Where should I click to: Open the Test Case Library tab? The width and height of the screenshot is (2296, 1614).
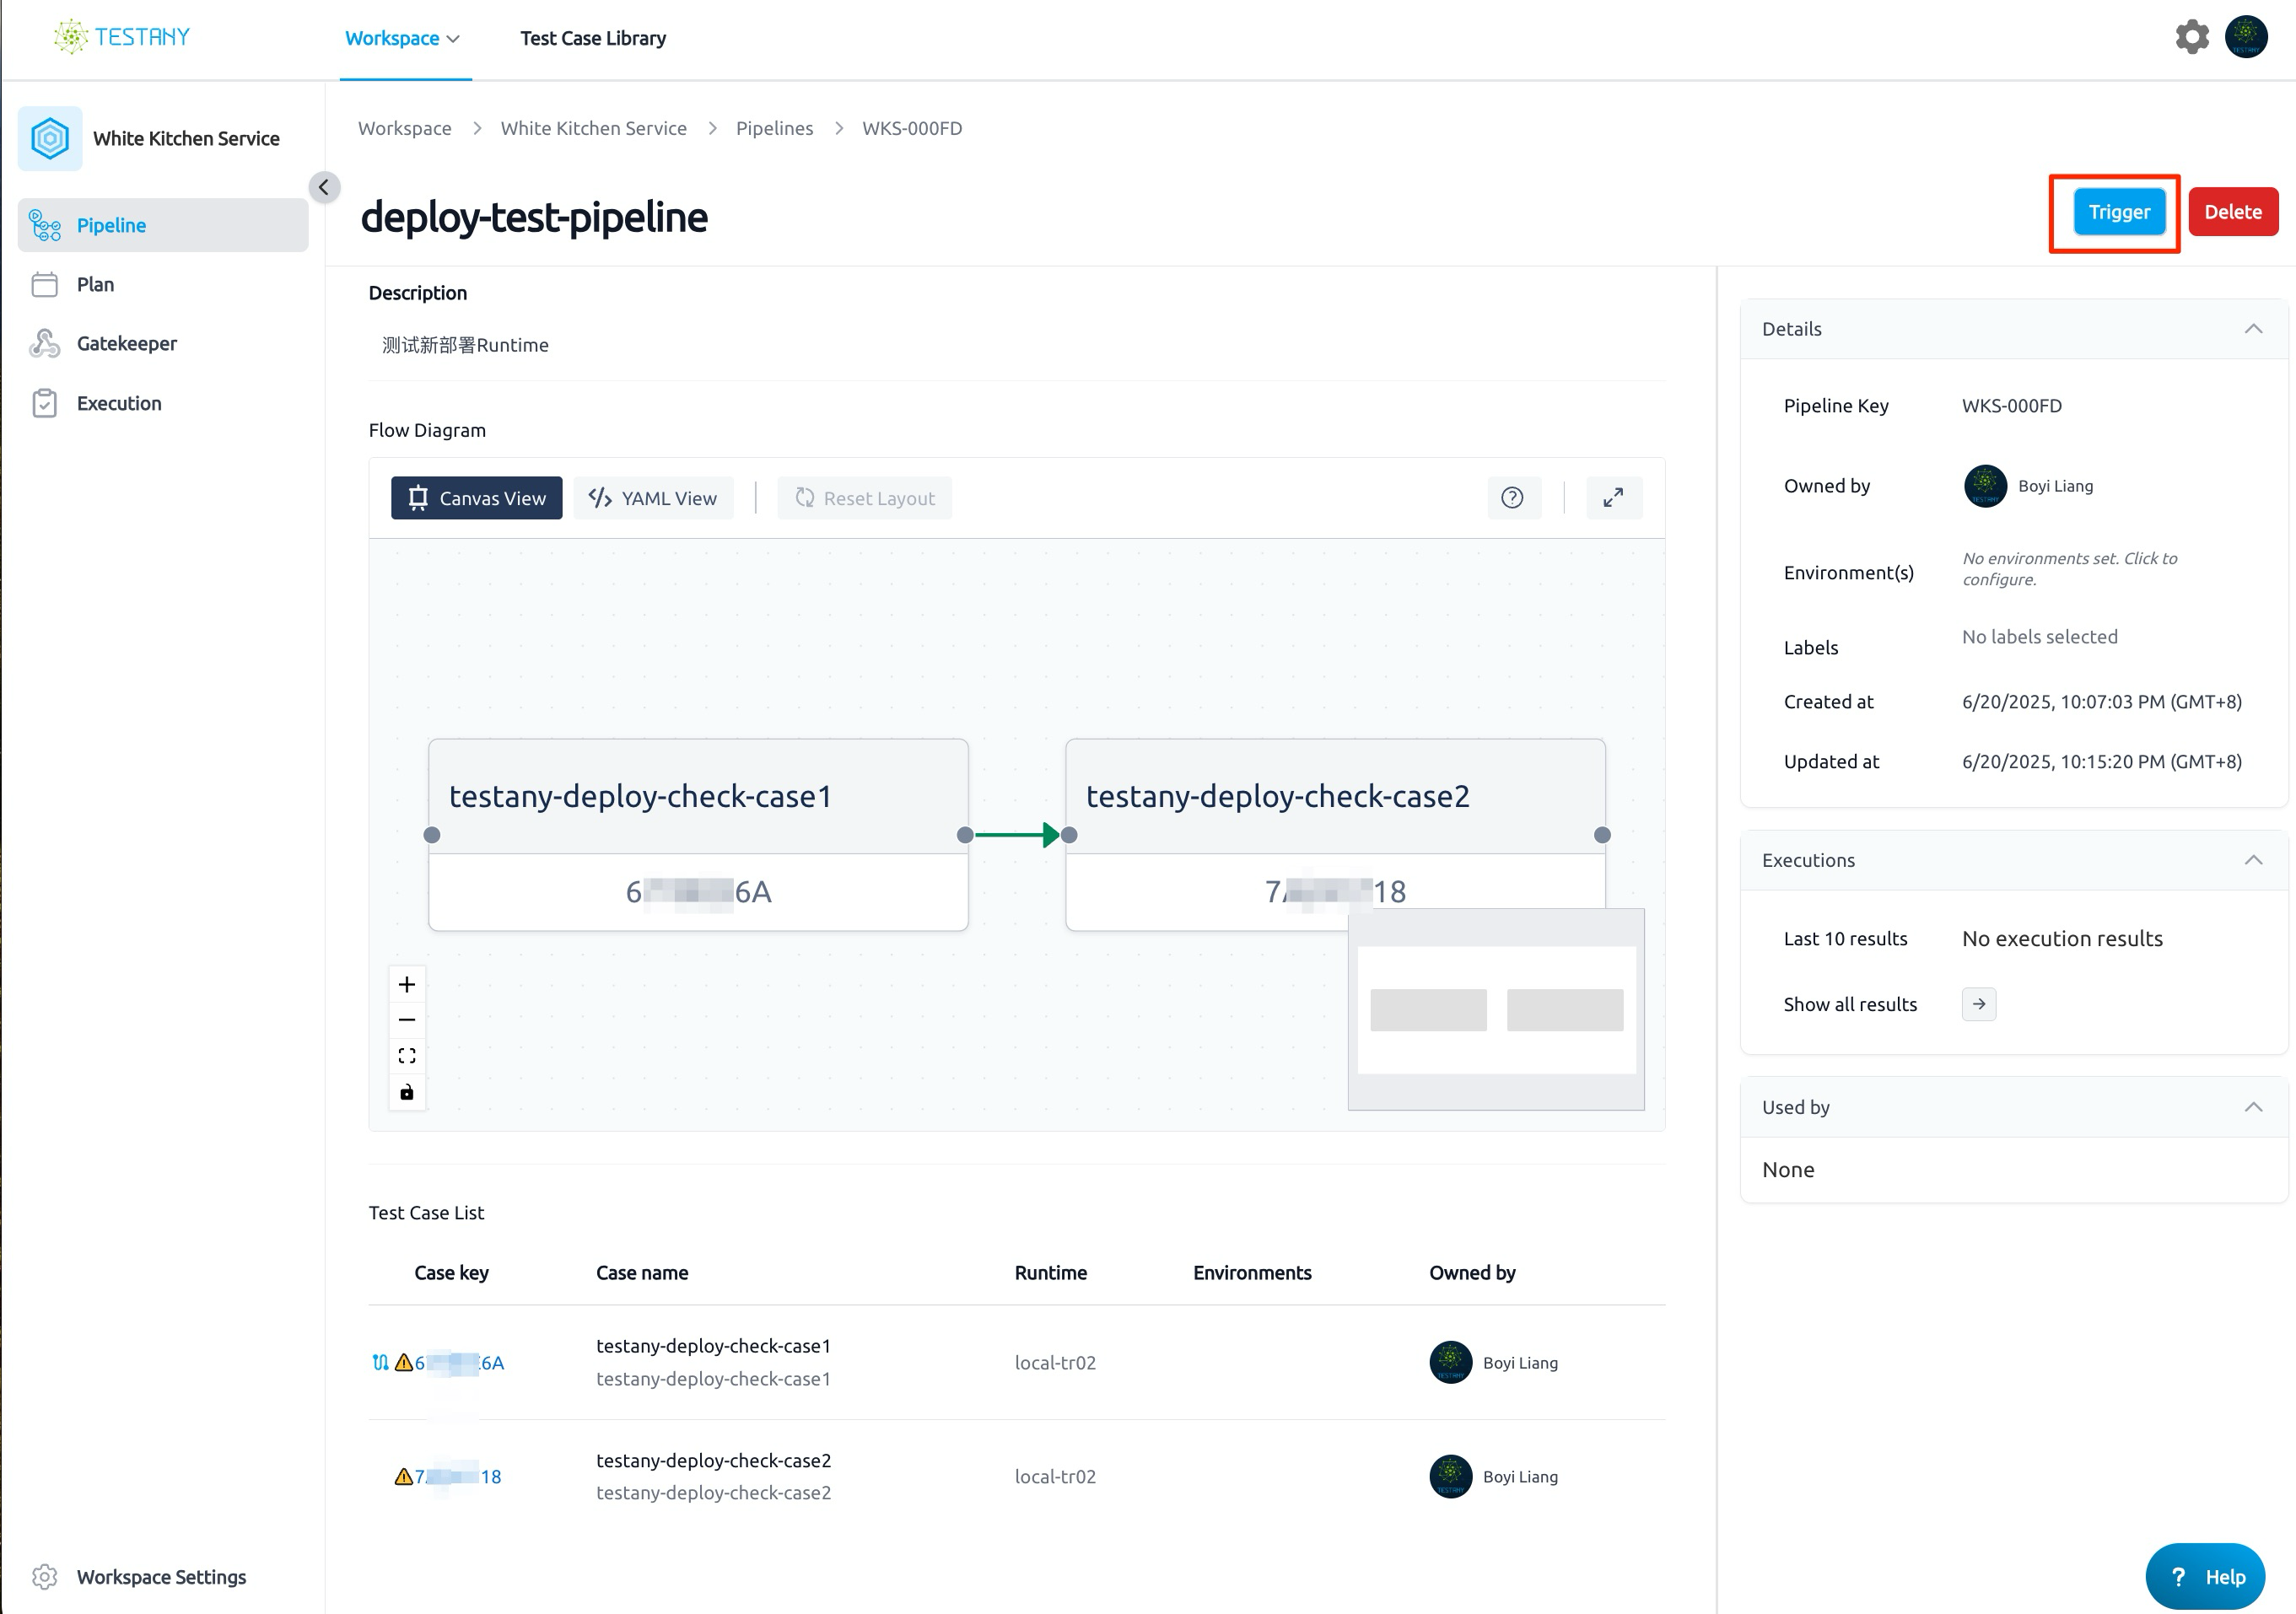coord(593,38)
